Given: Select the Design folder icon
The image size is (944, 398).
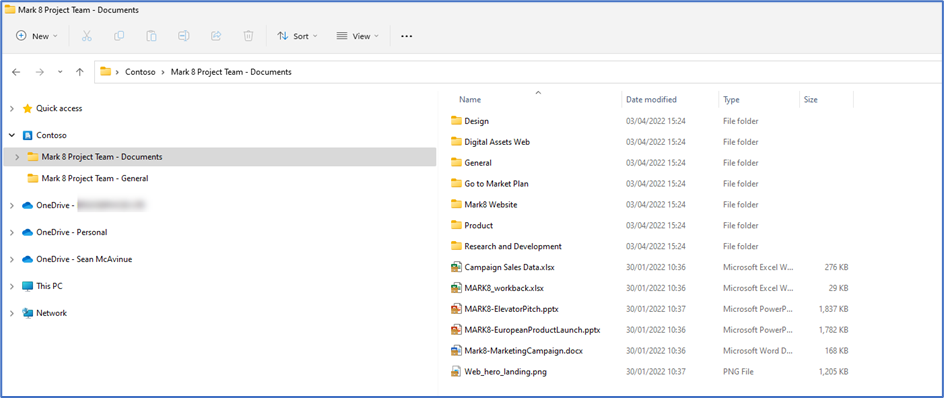Looking at the screenshot, I should click(x=456, y=120).
